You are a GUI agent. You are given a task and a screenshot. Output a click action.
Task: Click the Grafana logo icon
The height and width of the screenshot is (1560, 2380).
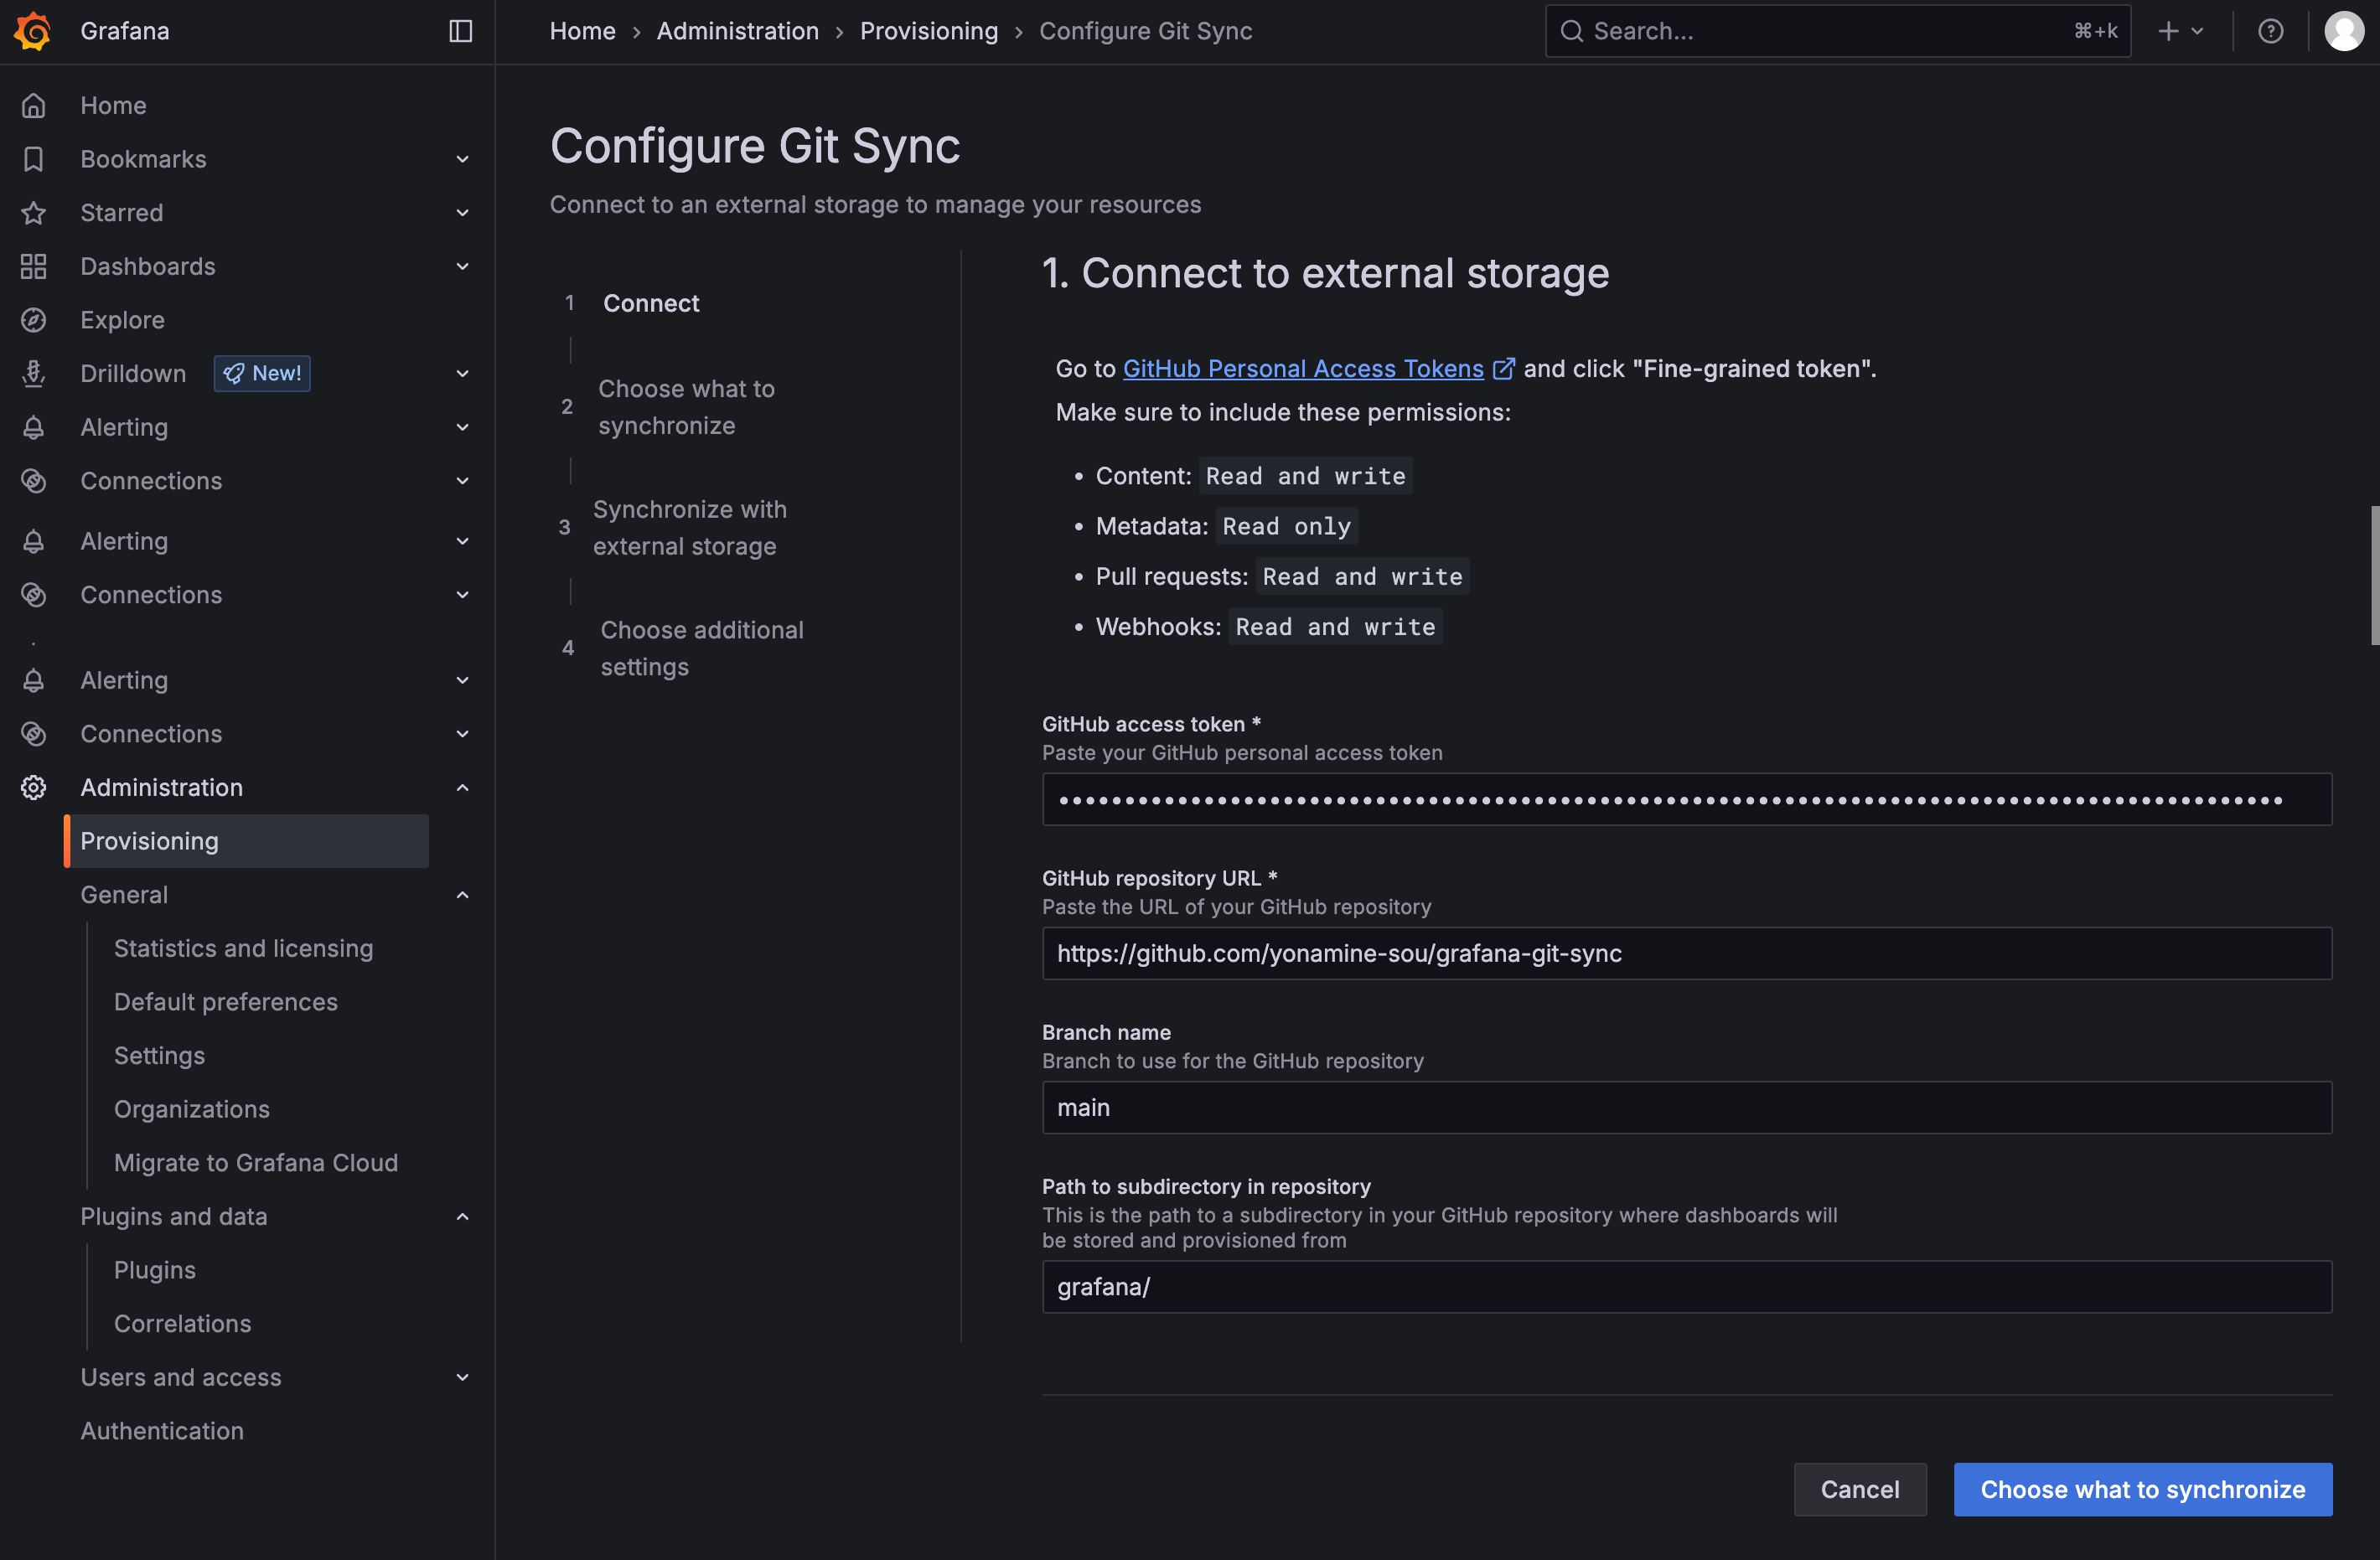click(x=33, y=31)
